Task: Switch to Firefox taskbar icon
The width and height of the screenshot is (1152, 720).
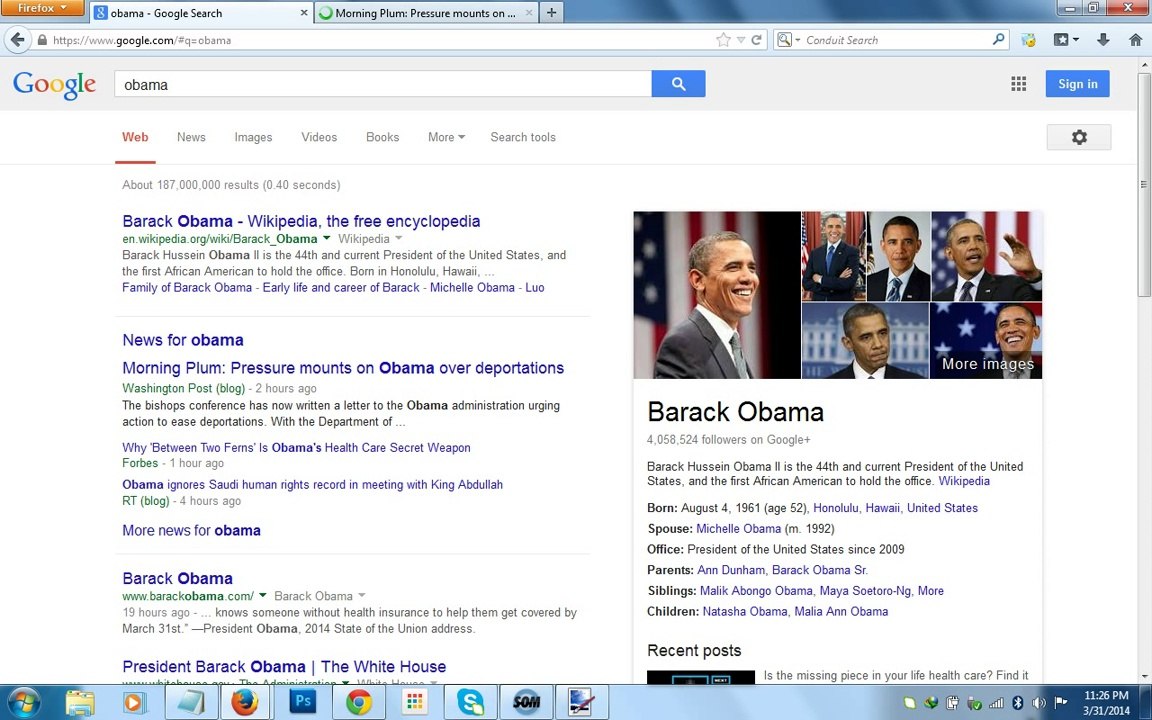Action: 245,702
